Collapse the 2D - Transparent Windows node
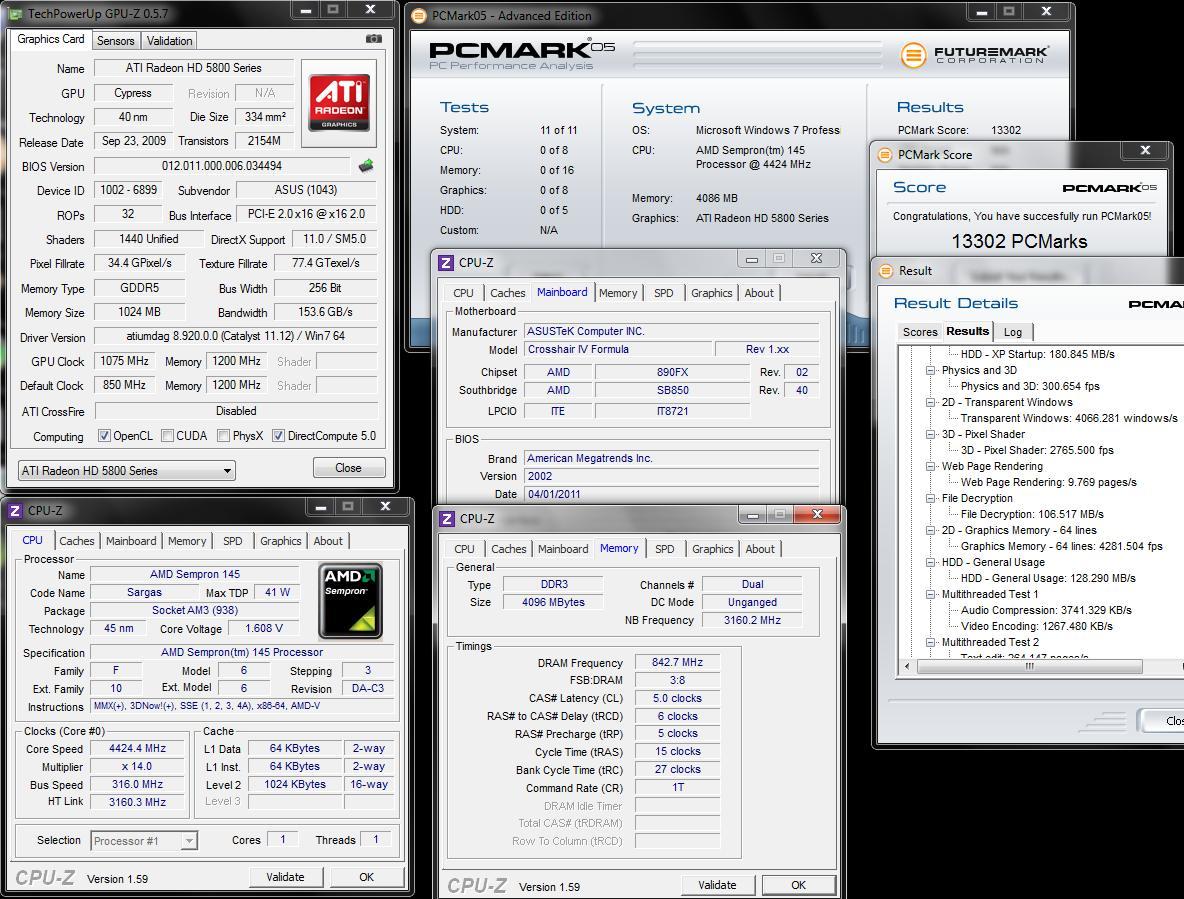Viewport: 1184px width, 899px height. 931,402
